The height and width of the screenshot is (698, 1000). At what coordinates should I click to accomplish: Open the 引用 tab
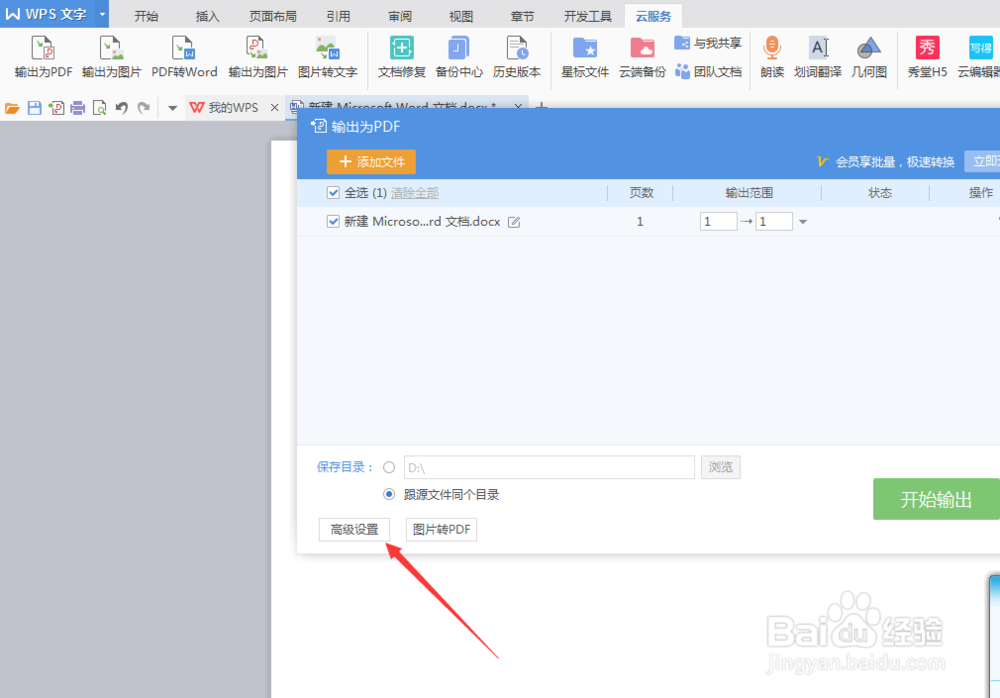[338, 17]
